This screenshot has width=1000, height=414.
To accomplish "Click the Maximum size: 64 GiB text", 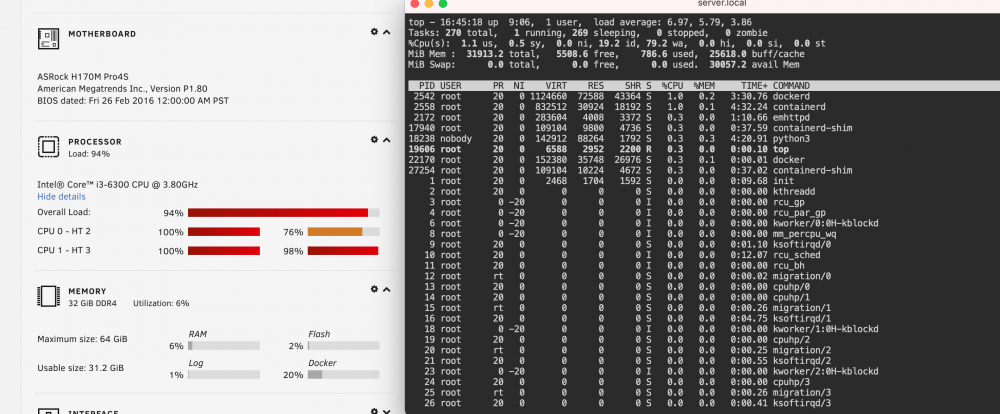I will pyautogui.click(x=82, y=339).
